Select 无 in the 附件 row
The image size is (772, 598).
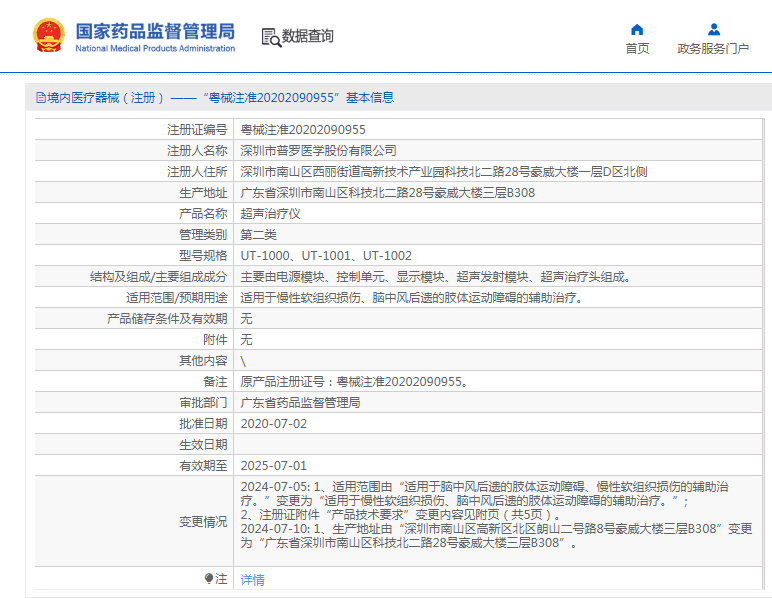click(246, 340)
